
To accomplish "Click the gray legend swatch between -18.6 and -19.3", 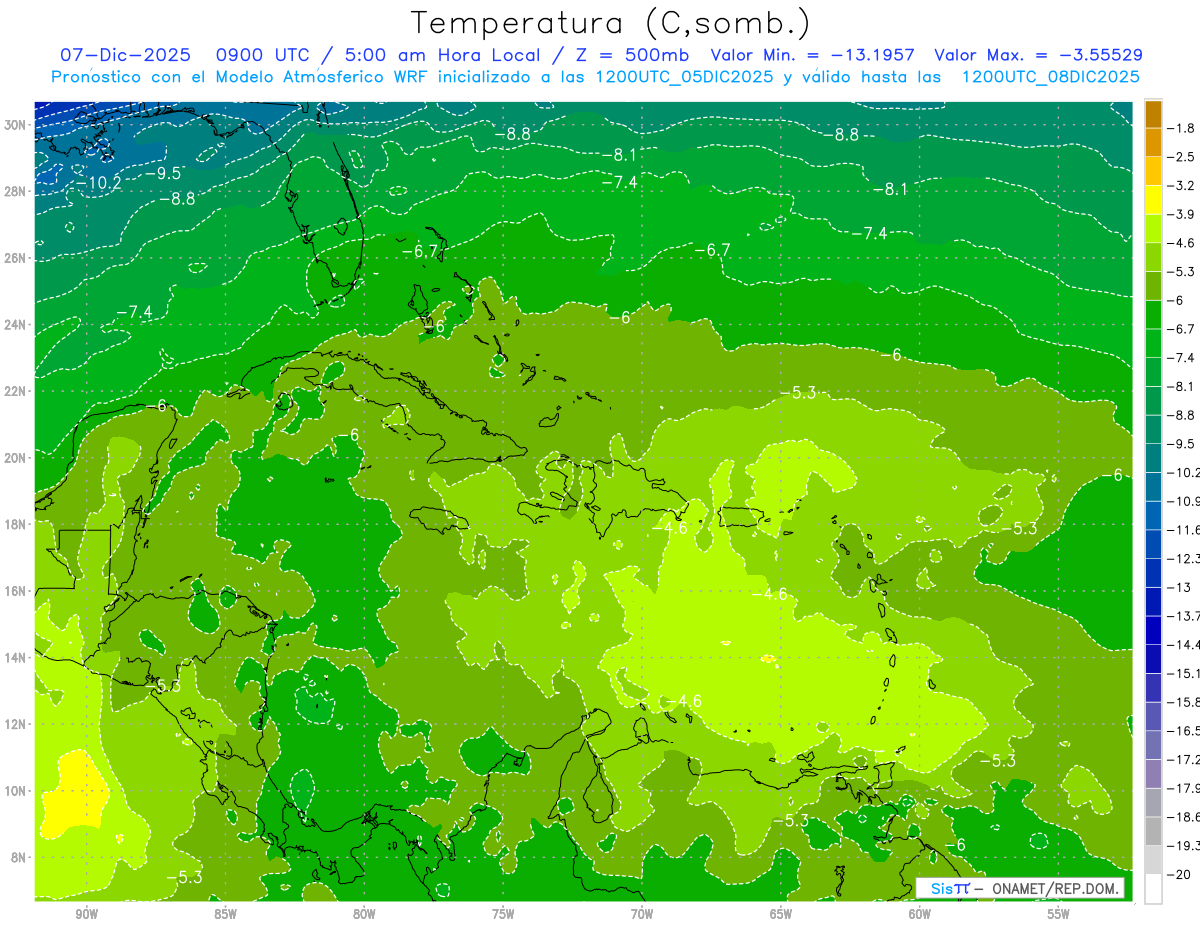I will point(1153,831).
